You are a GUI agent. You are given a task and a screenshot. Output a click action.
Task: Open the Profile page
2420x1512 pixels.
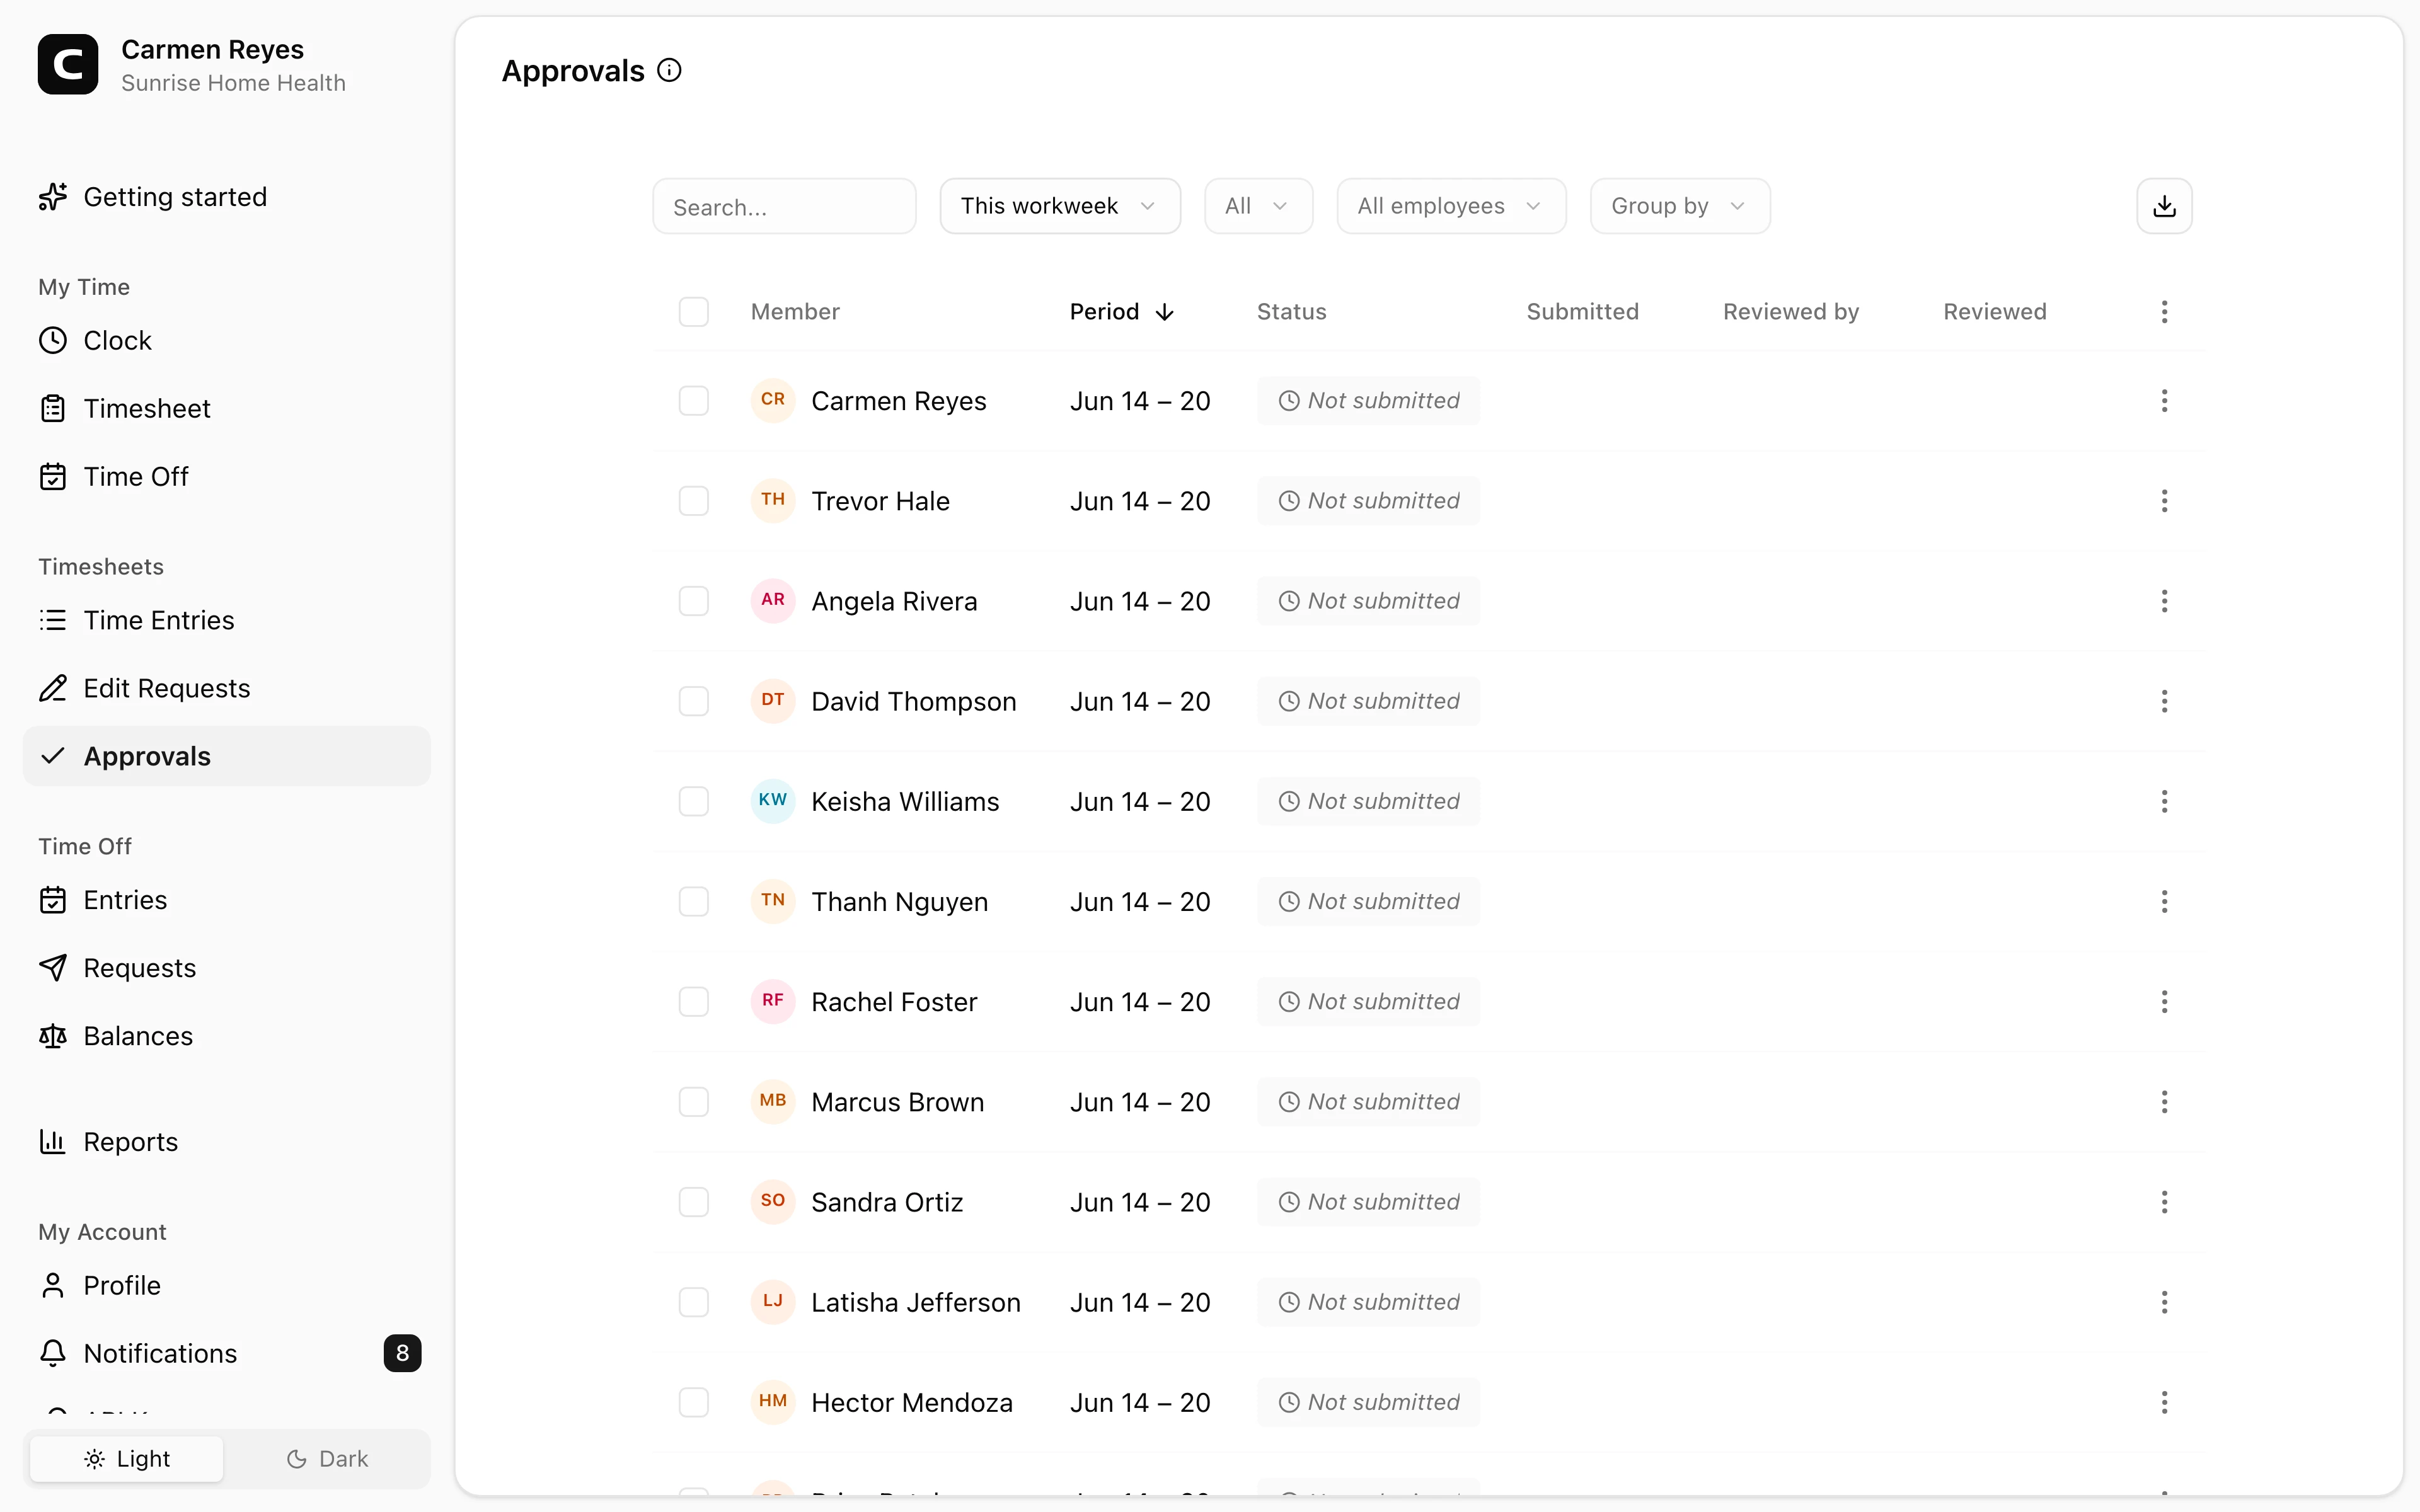[x=227, y=1285]
